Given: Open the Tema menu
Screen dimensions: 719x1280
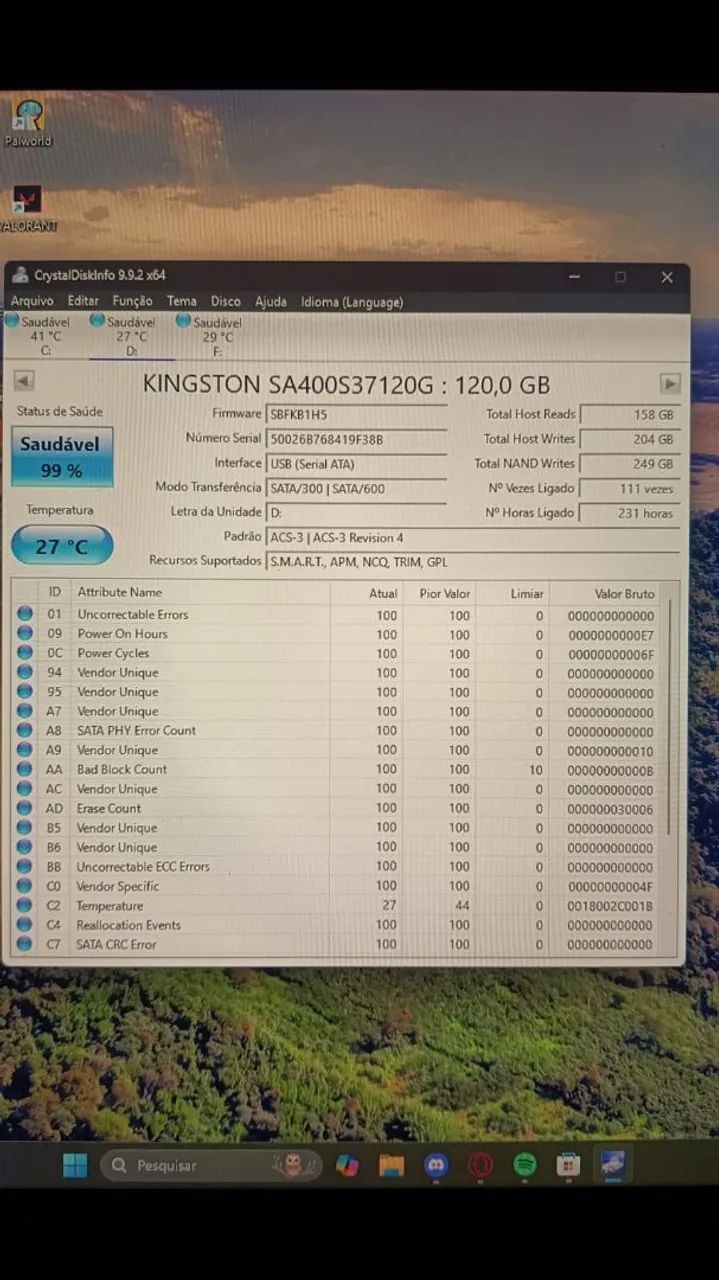Looking at the screenshot, I should [x=182, y=301].
